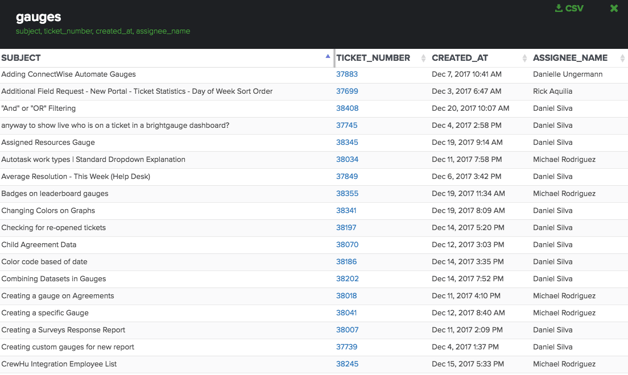Click created date 'Dec 12, 2017 8:40 AM'
The image size is (628, 375).
point(468,313)
